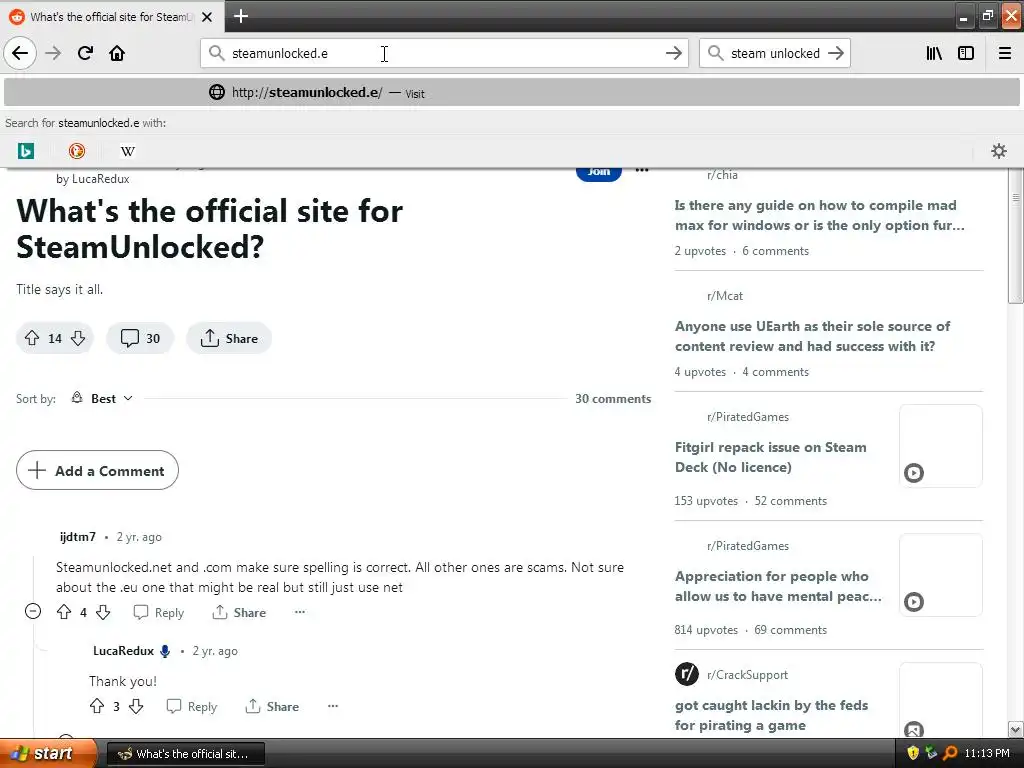This screenshot has height=768, width=1024.
Task: Share the main post
Action: click(229, 338)
